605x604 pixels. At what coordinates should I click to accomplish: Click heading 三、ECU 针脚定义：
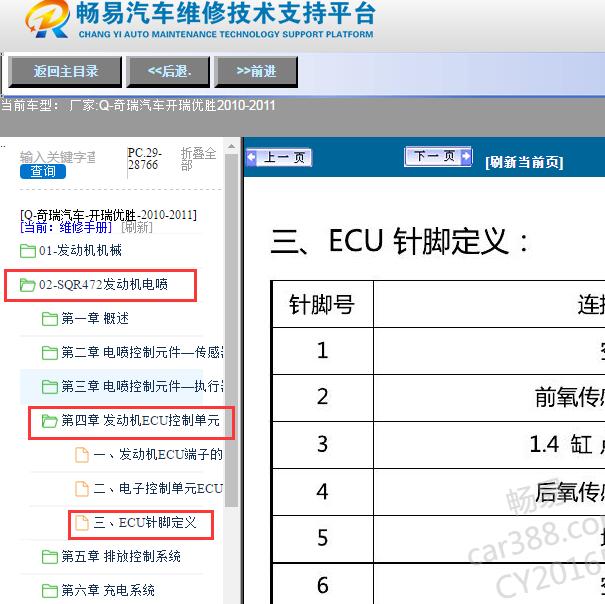point(400,241)
